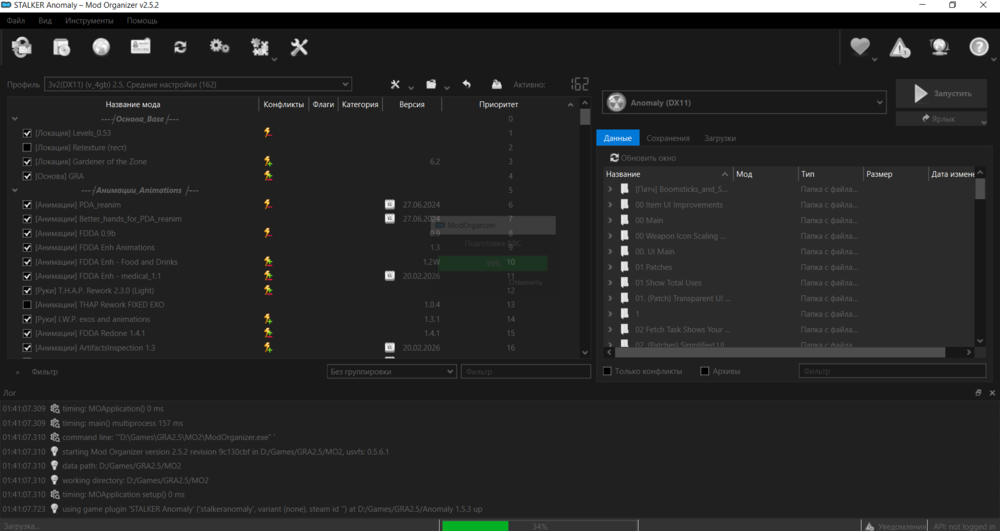Enable the [Локация] Retexture (тест) mod
This screenshot has width=1000, height=531.
[27, 147]
